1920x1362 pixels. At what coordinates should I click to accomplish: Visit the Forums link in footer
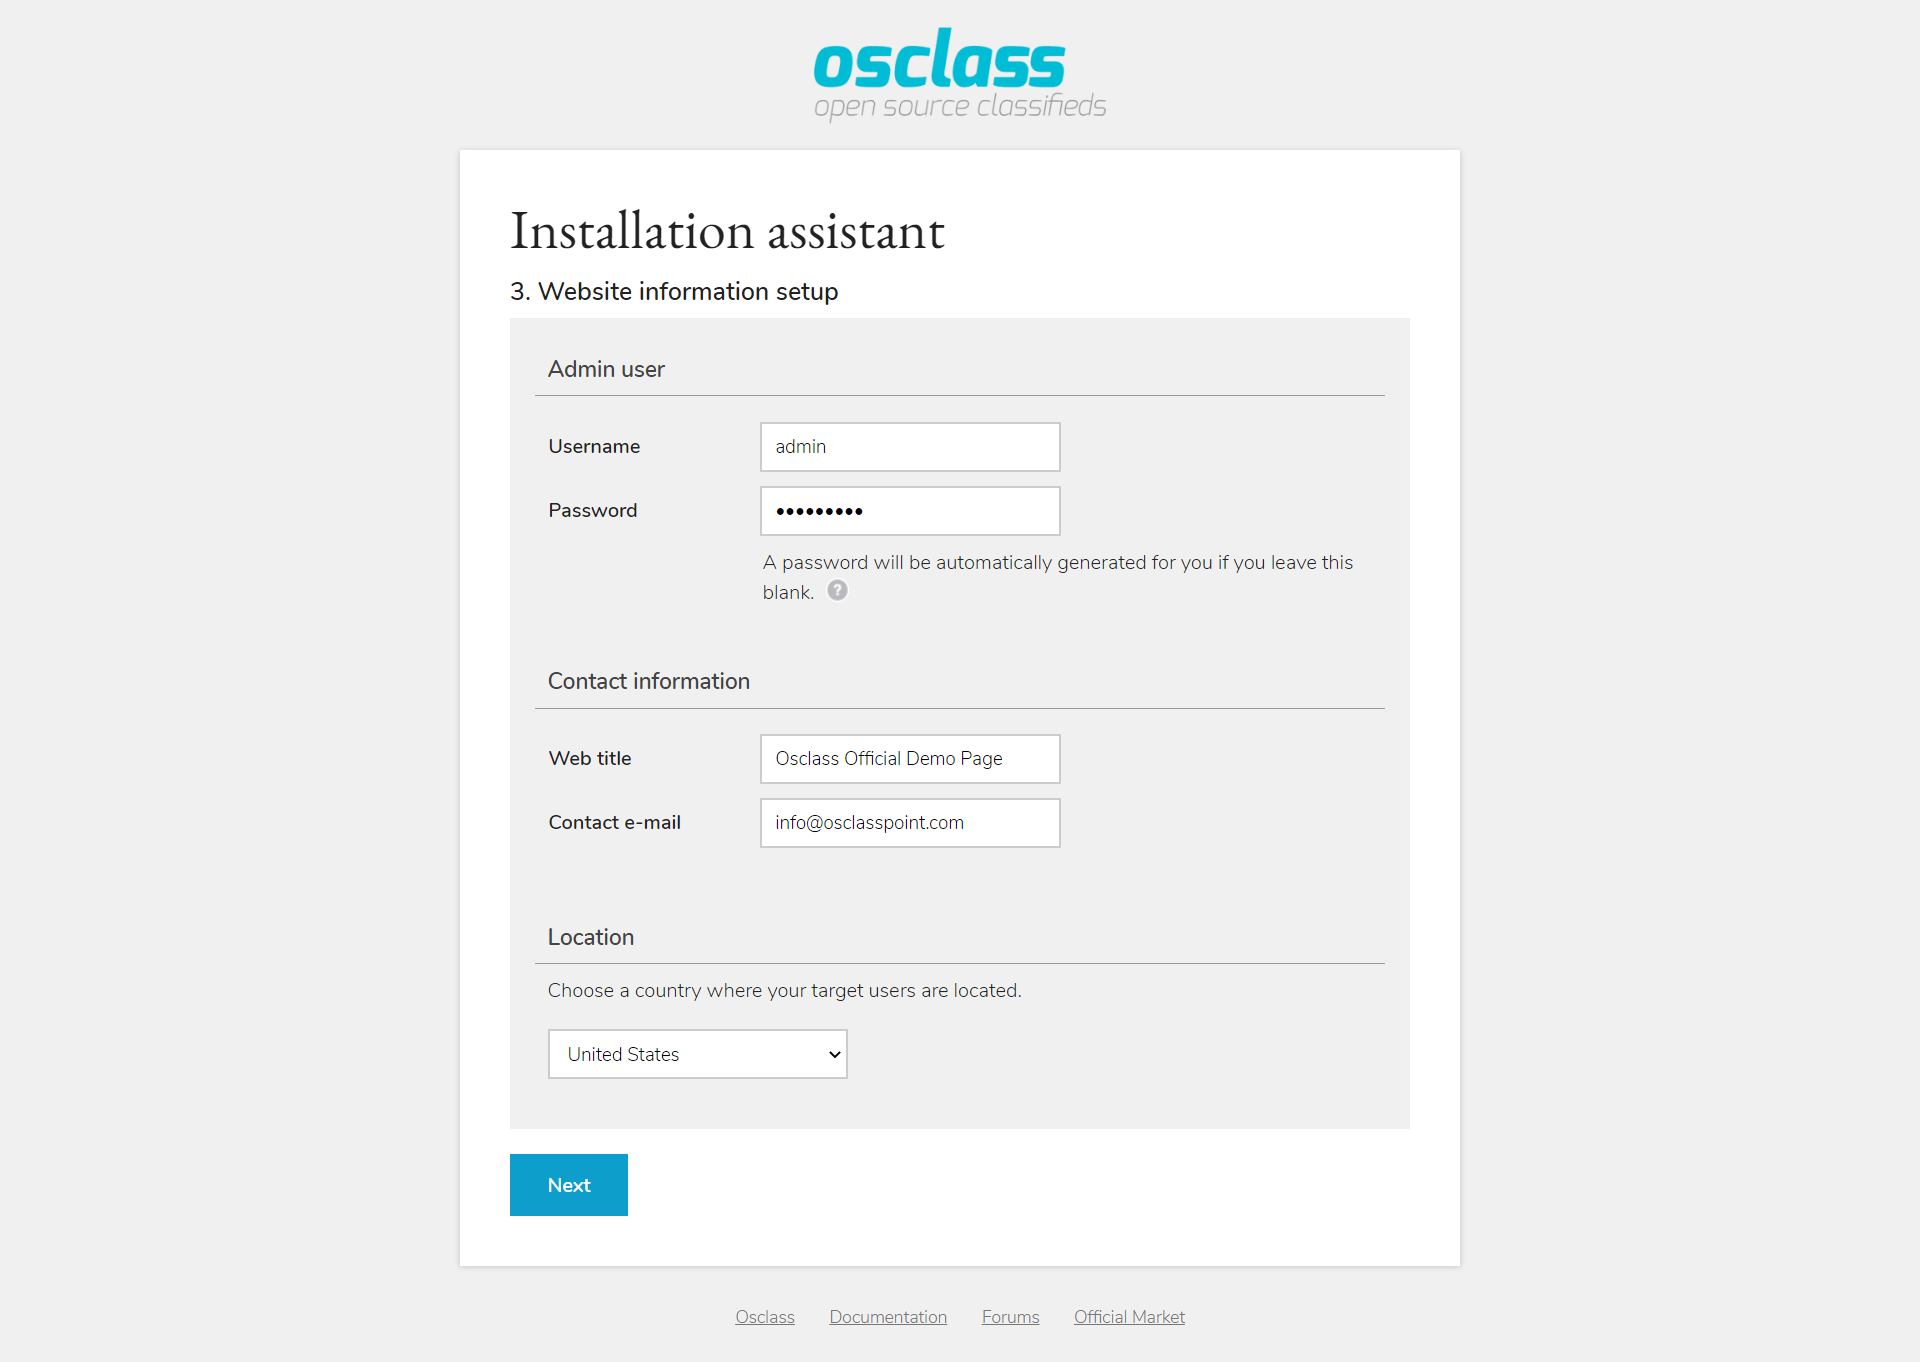tap(1010, 1317)
